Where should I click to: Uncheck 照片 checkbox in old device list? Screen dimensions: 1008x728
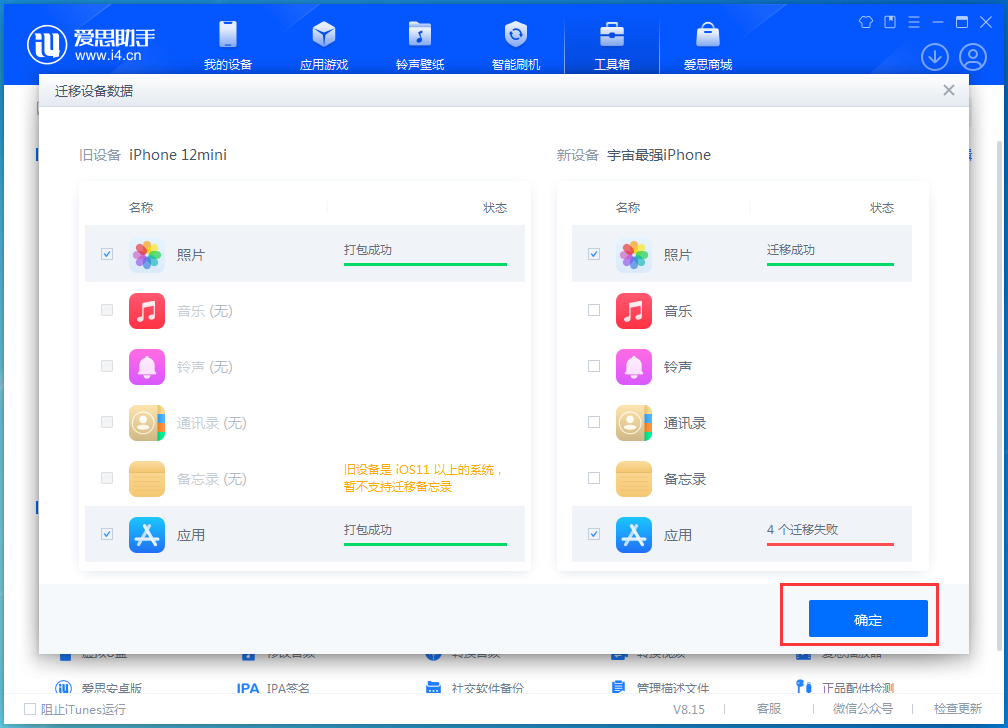point(107,254)
